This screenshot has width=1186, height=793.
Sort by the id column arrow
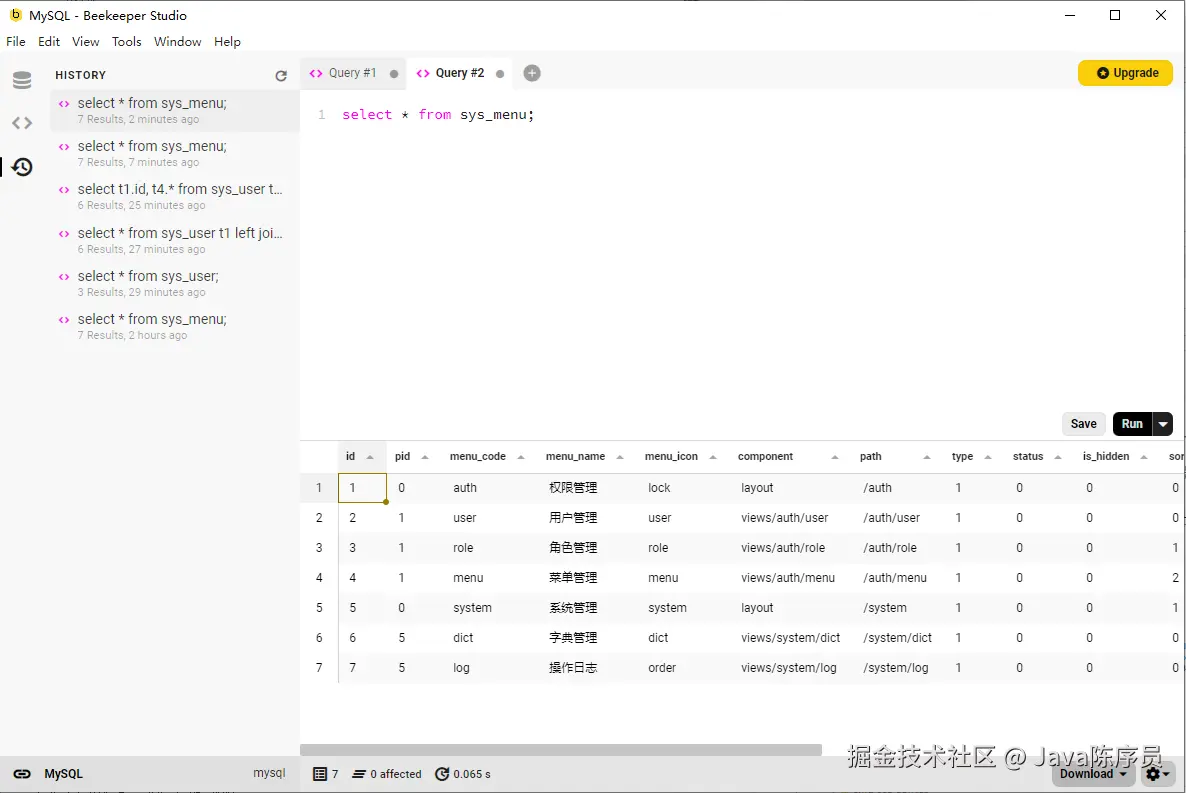click(x=370, y=457)
